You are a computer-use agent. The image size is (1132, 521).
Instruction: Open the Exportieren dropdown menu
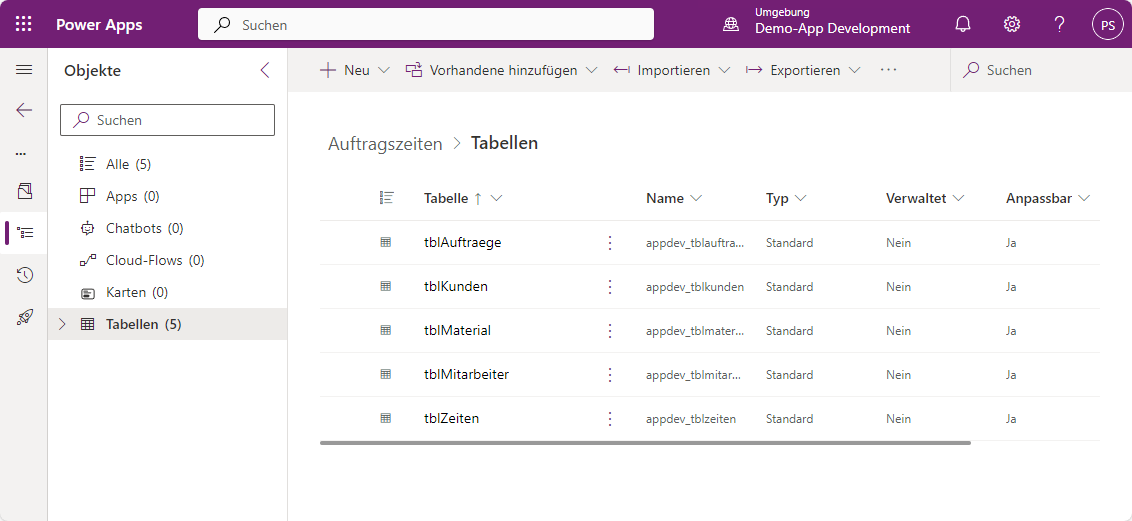(803, 70)
